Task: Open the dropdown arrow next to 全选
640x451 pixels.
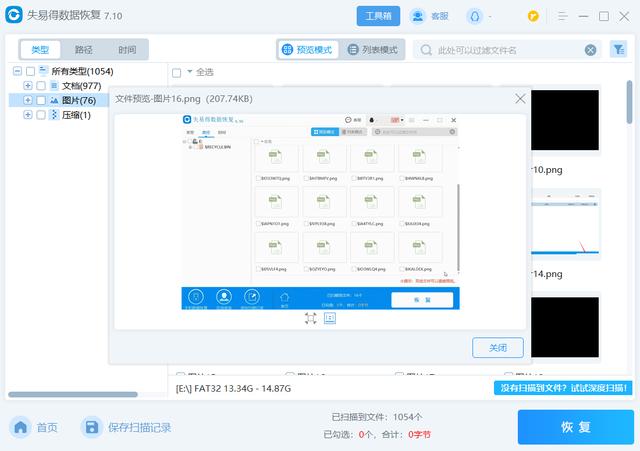Action: 189,71
